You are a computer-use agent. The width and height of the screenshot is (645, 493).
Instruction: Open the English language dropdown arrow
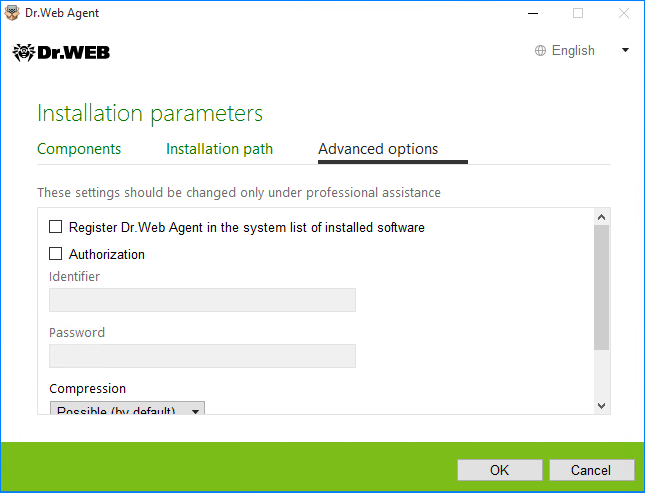point(625,50)
